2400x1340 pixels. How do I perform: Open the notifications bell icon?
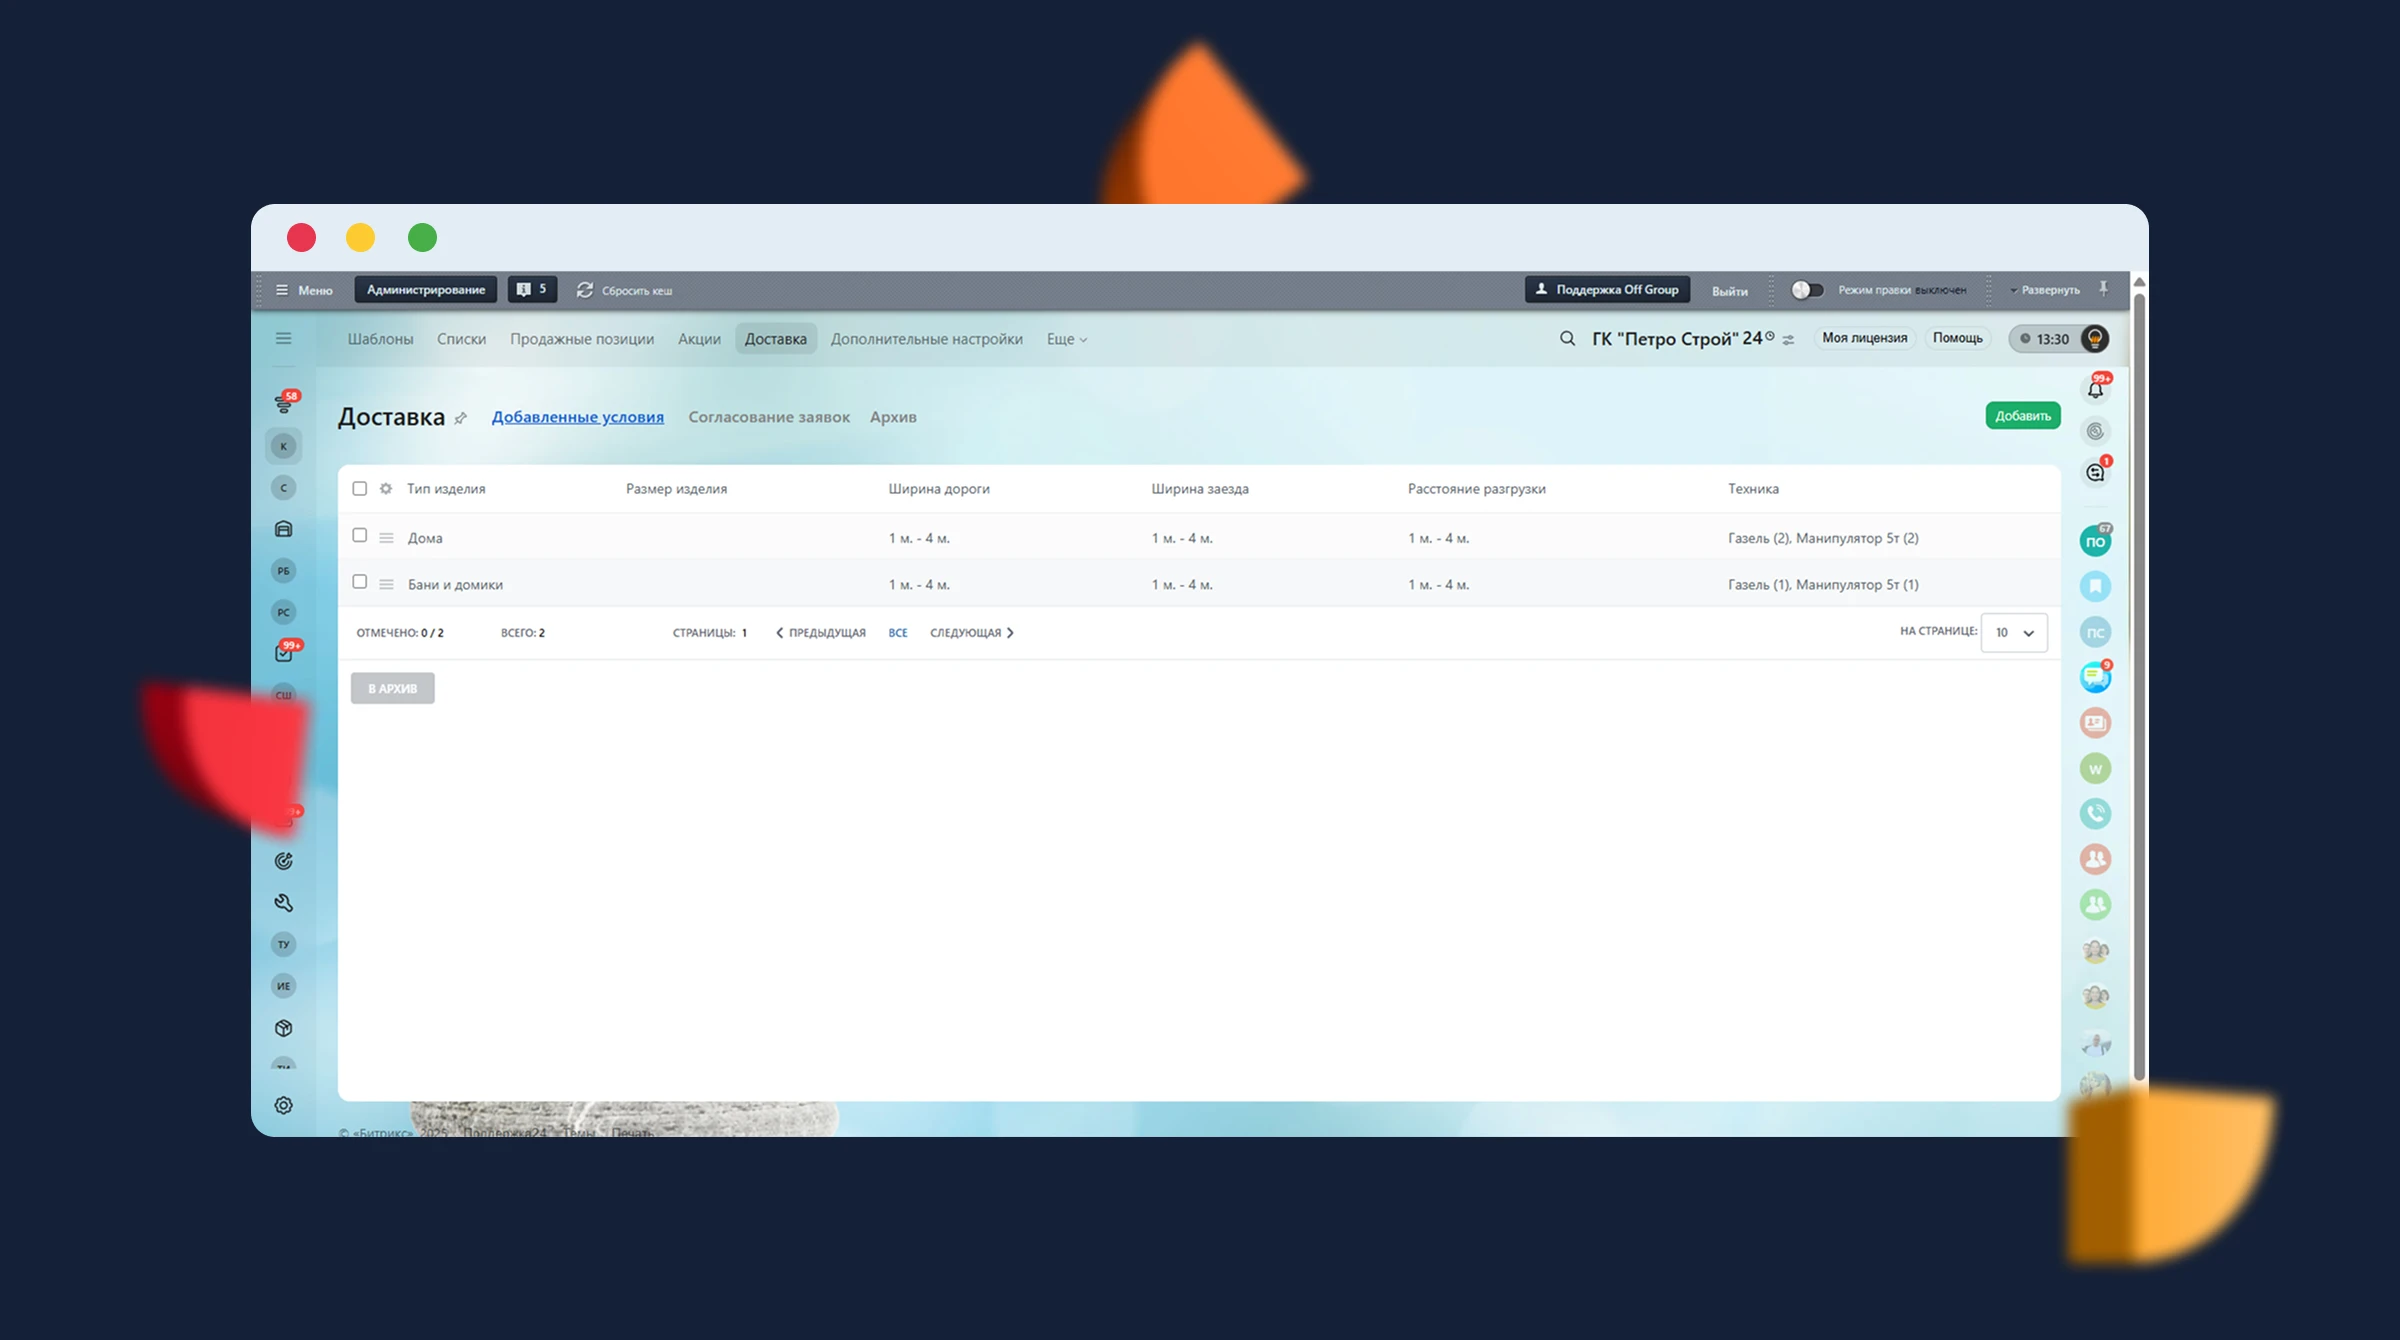click(x=2095, y=389)
